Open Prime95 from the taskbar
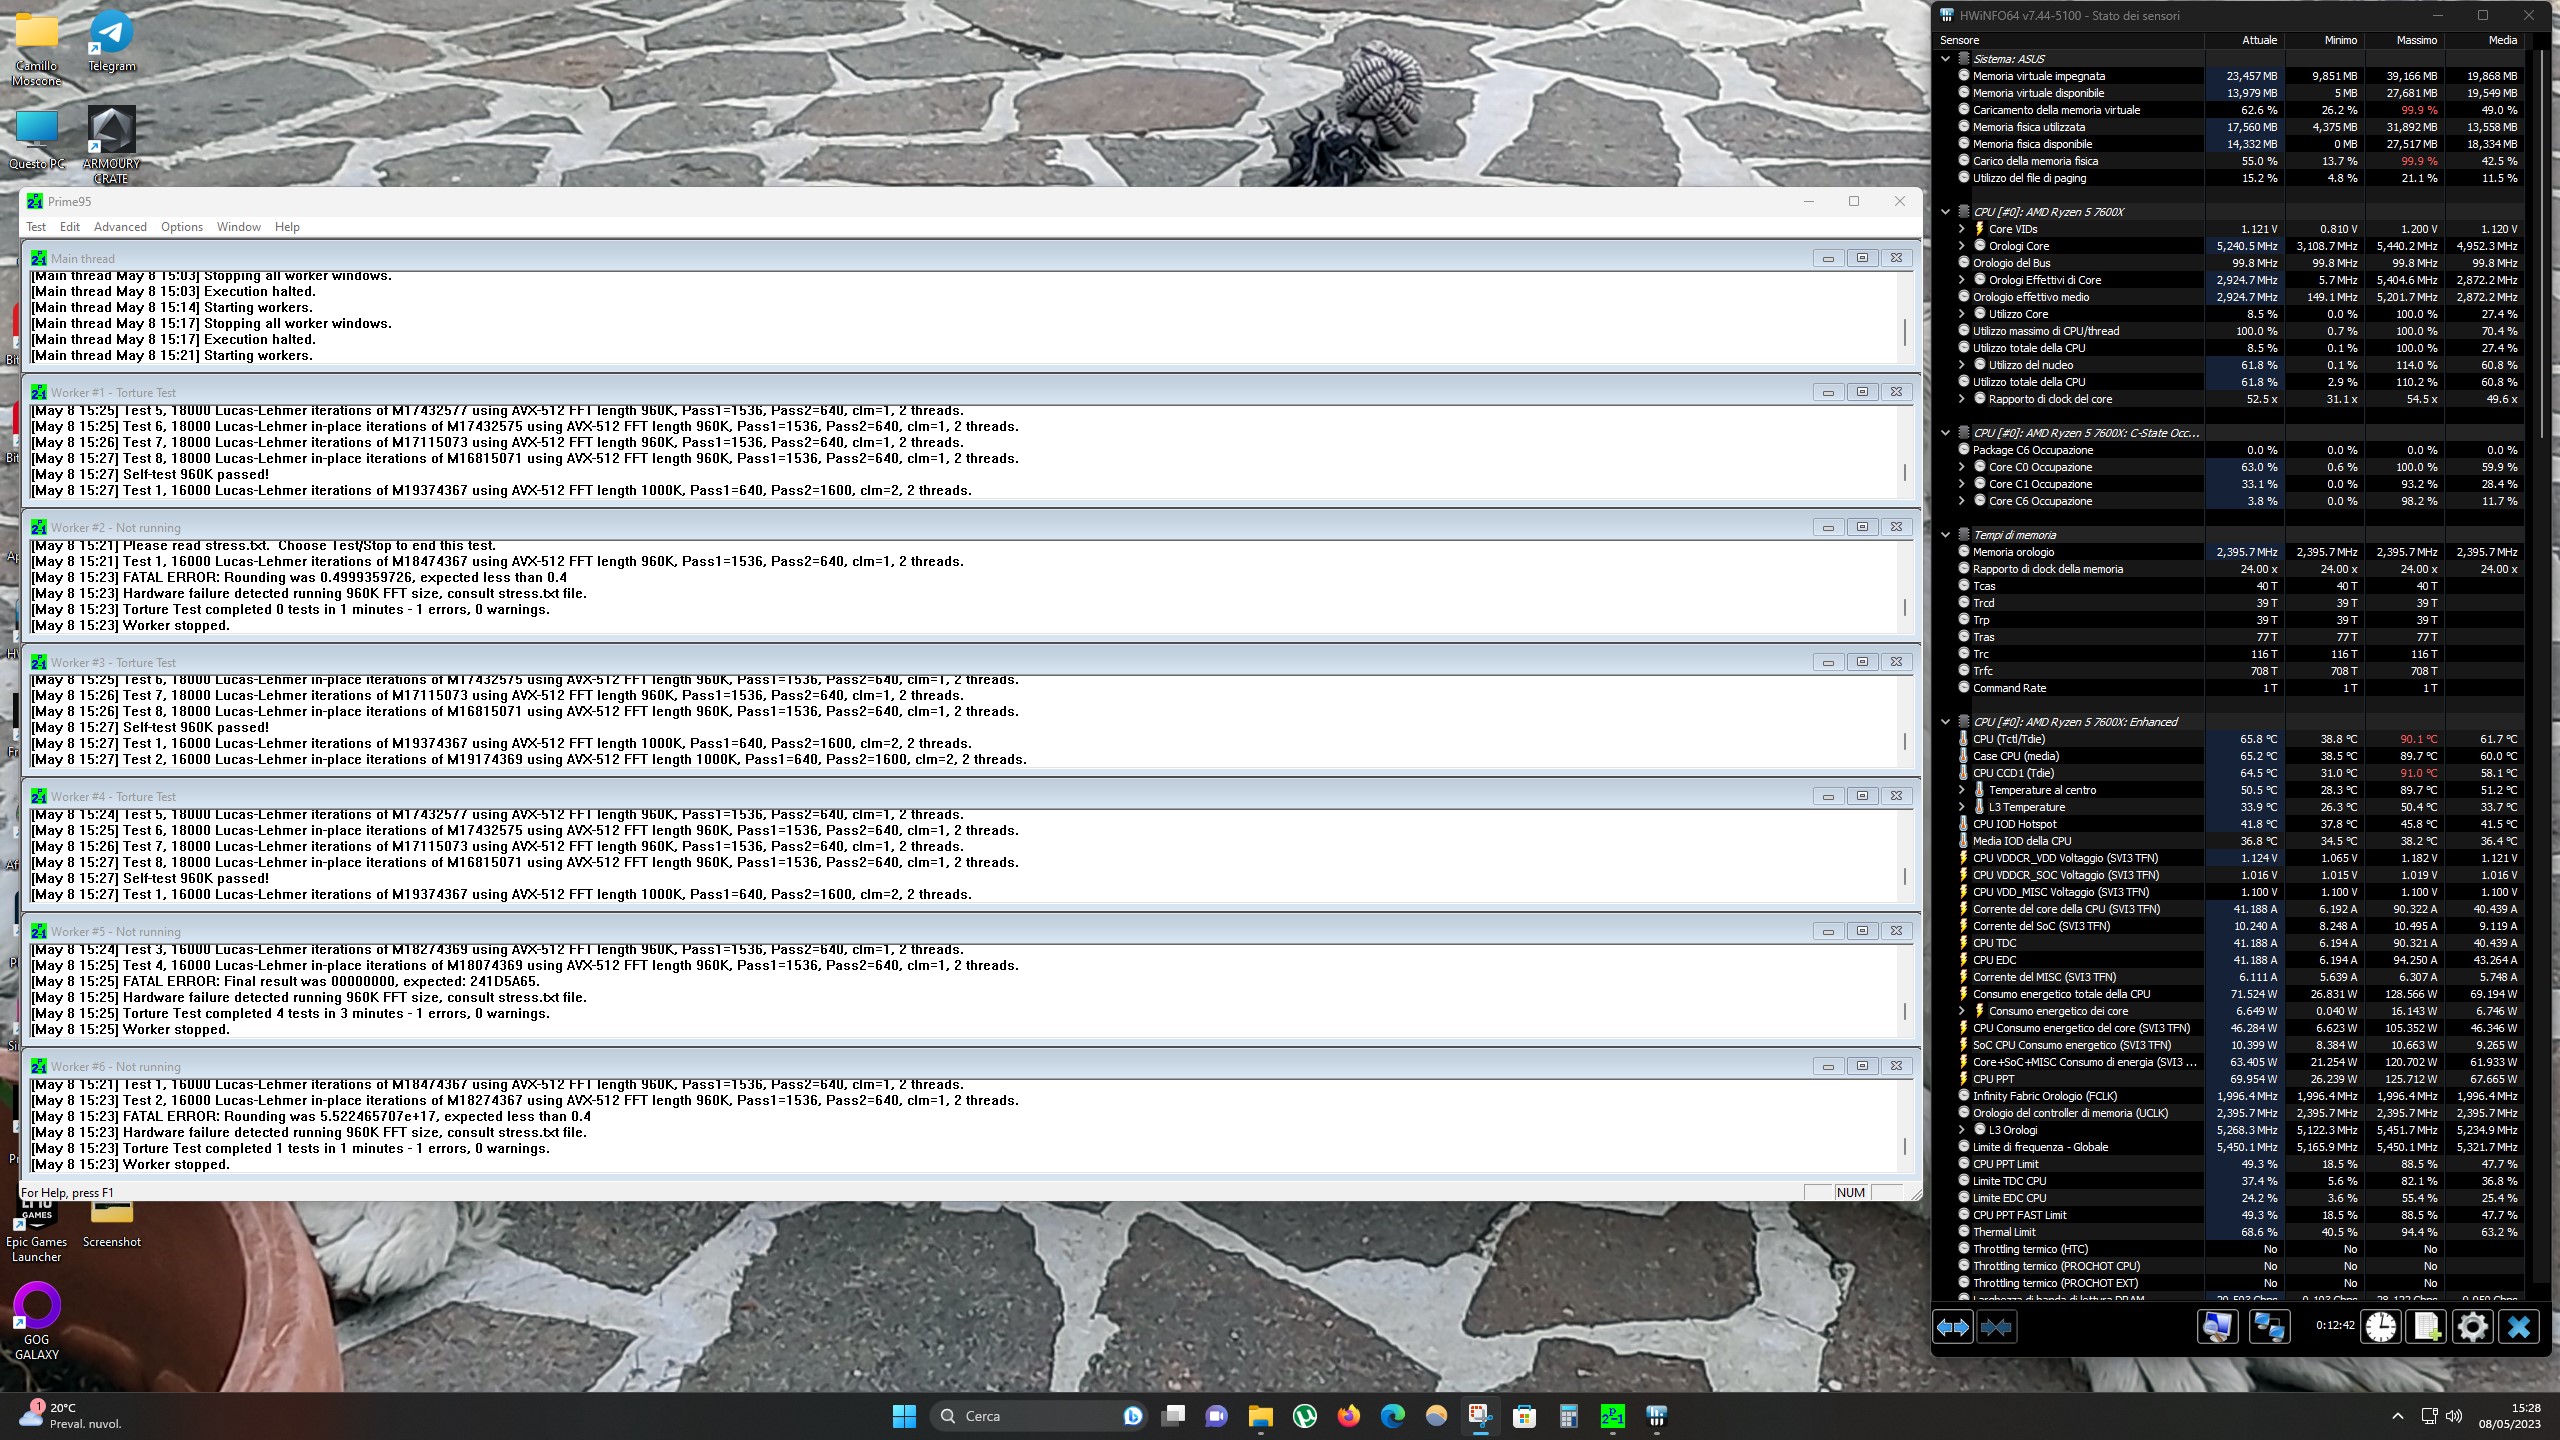 click(x=1612, y=1416)
